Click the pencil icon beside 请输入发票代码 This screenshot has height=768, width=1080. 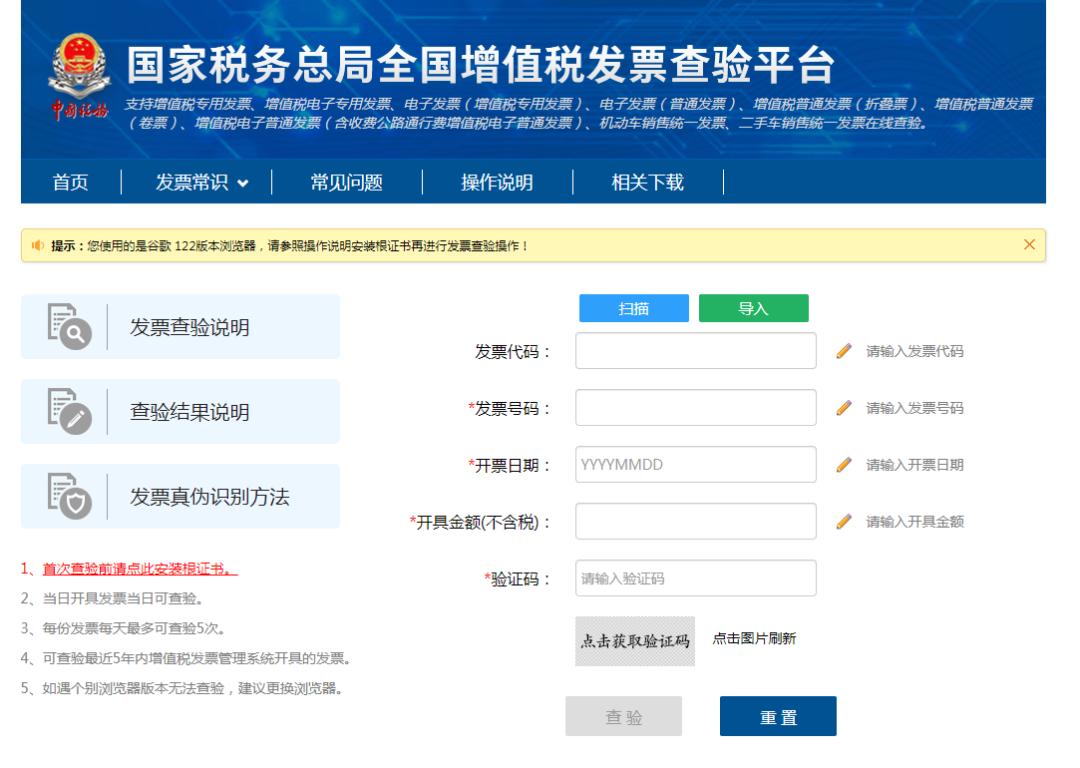click(x=845, y=352)
